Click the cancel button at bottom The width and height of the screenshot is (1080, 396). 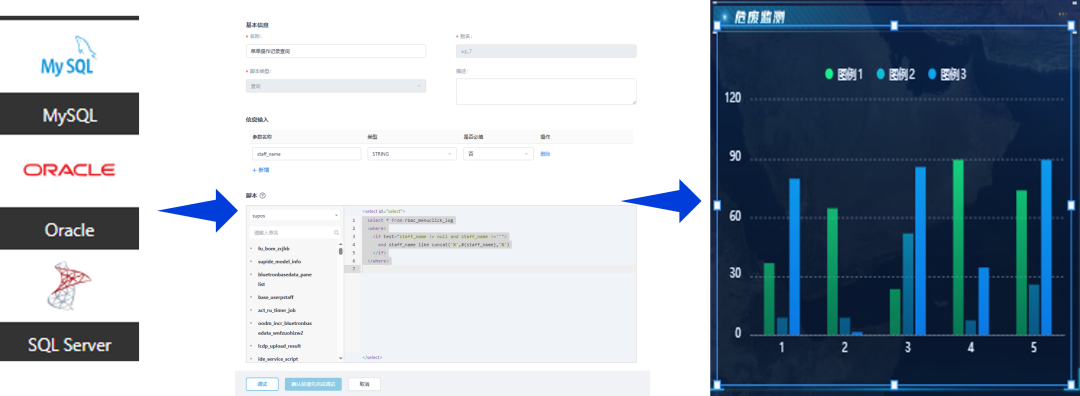pos(364,384)
